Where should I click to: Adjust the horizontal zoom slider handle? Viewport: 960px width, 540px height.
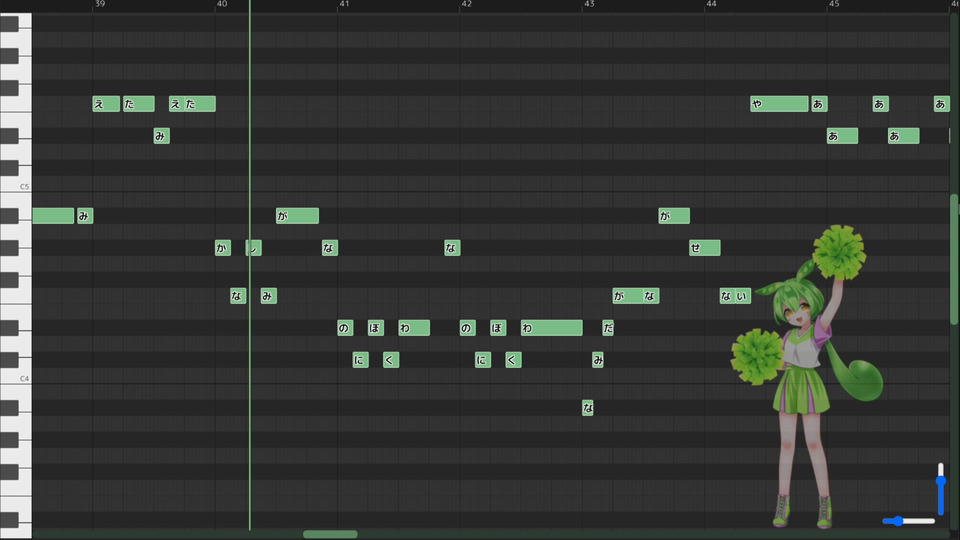pyautogui.click(x=898, y=521)
